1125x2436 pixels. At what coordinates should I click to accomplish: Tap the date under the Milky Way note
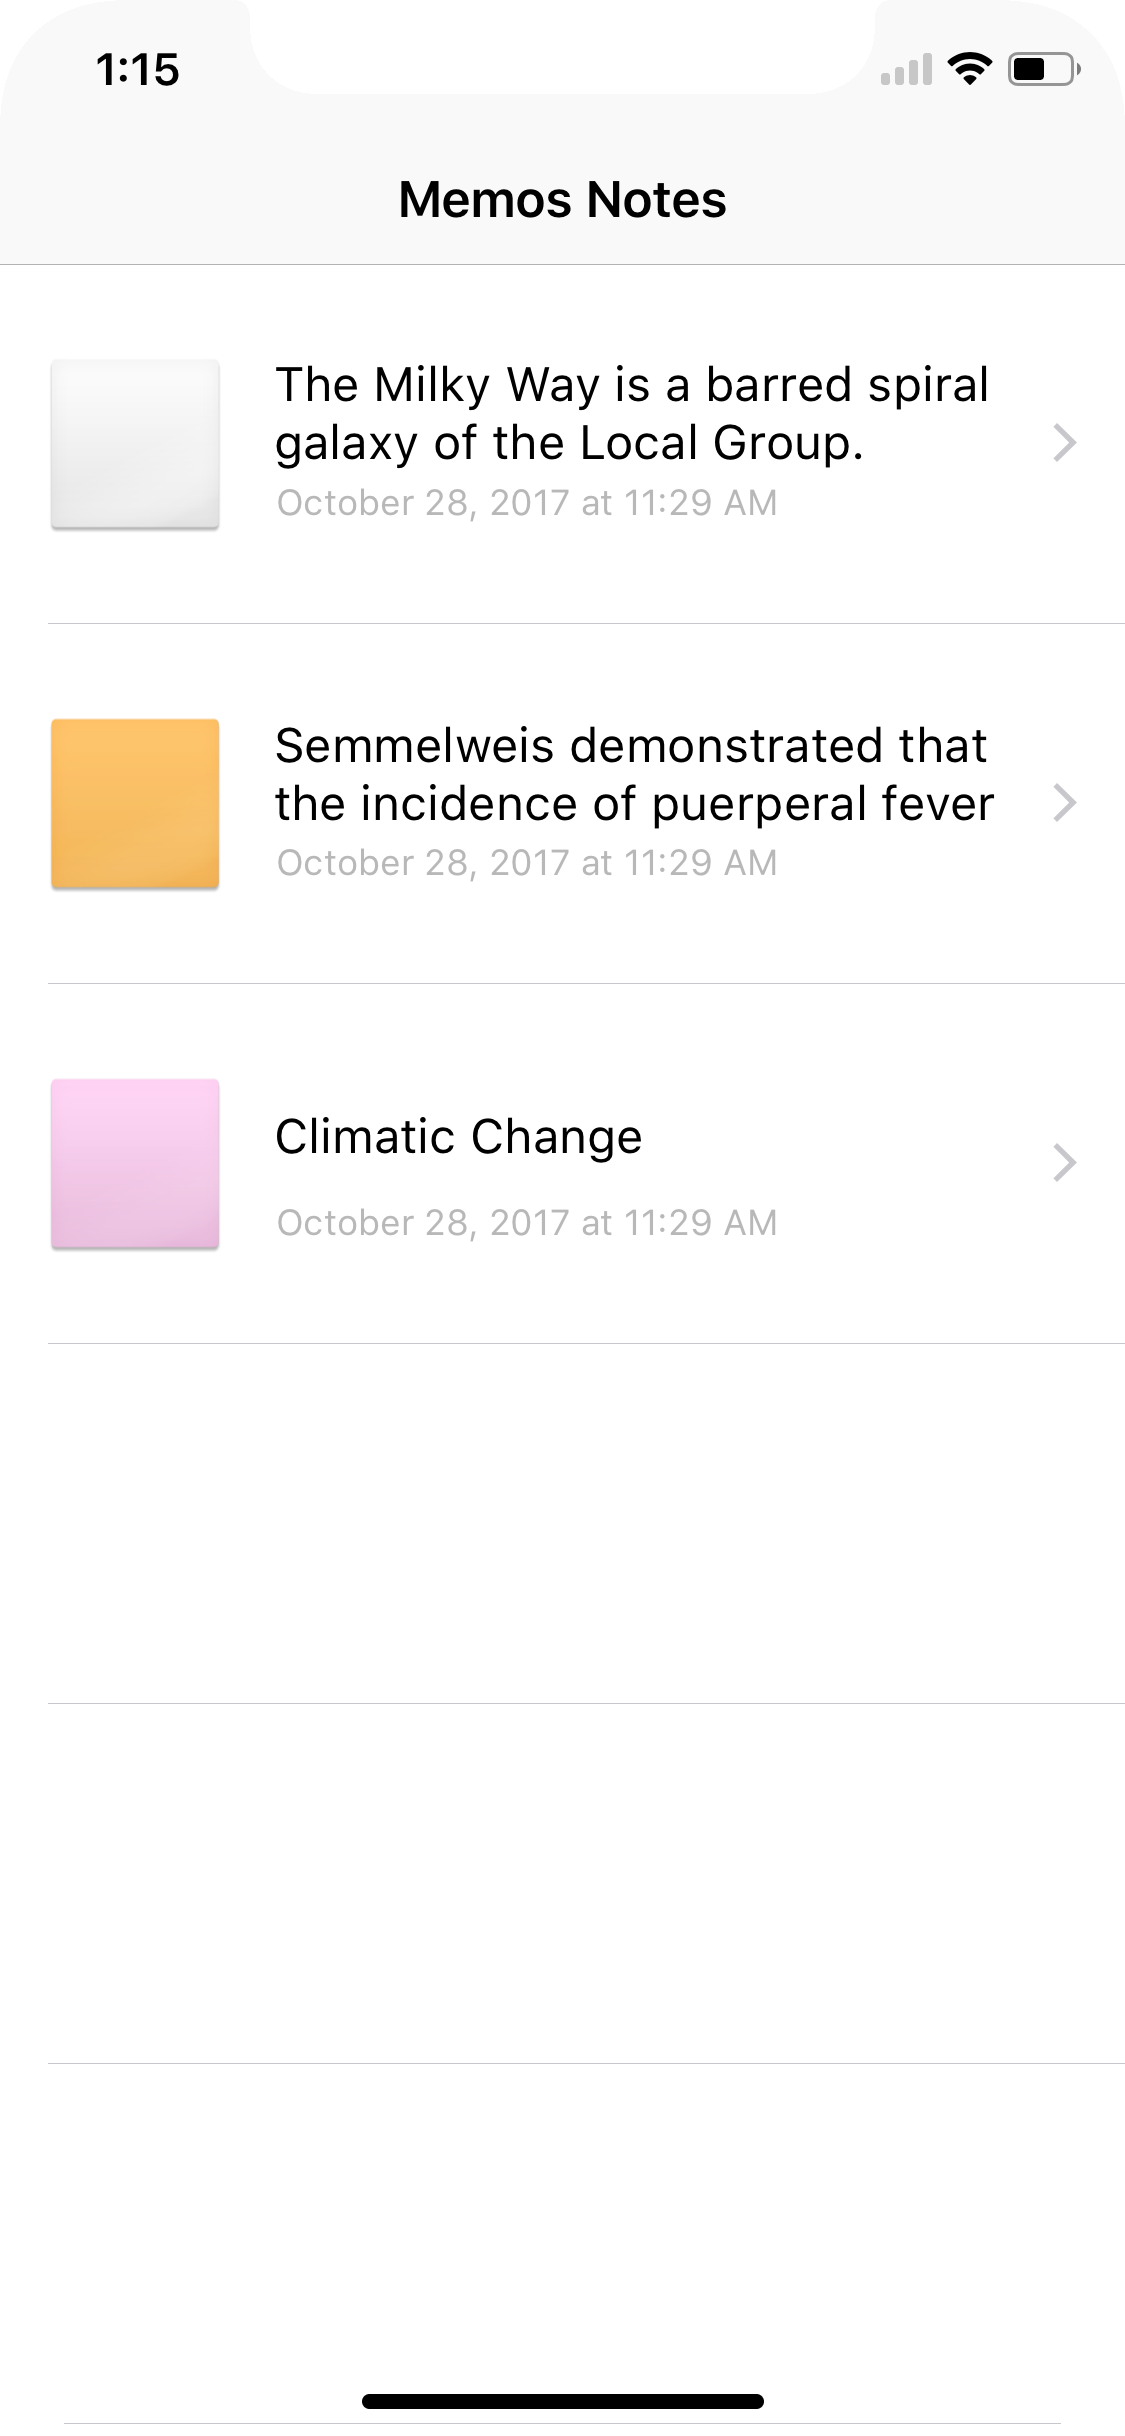click(x=527, y=503)
